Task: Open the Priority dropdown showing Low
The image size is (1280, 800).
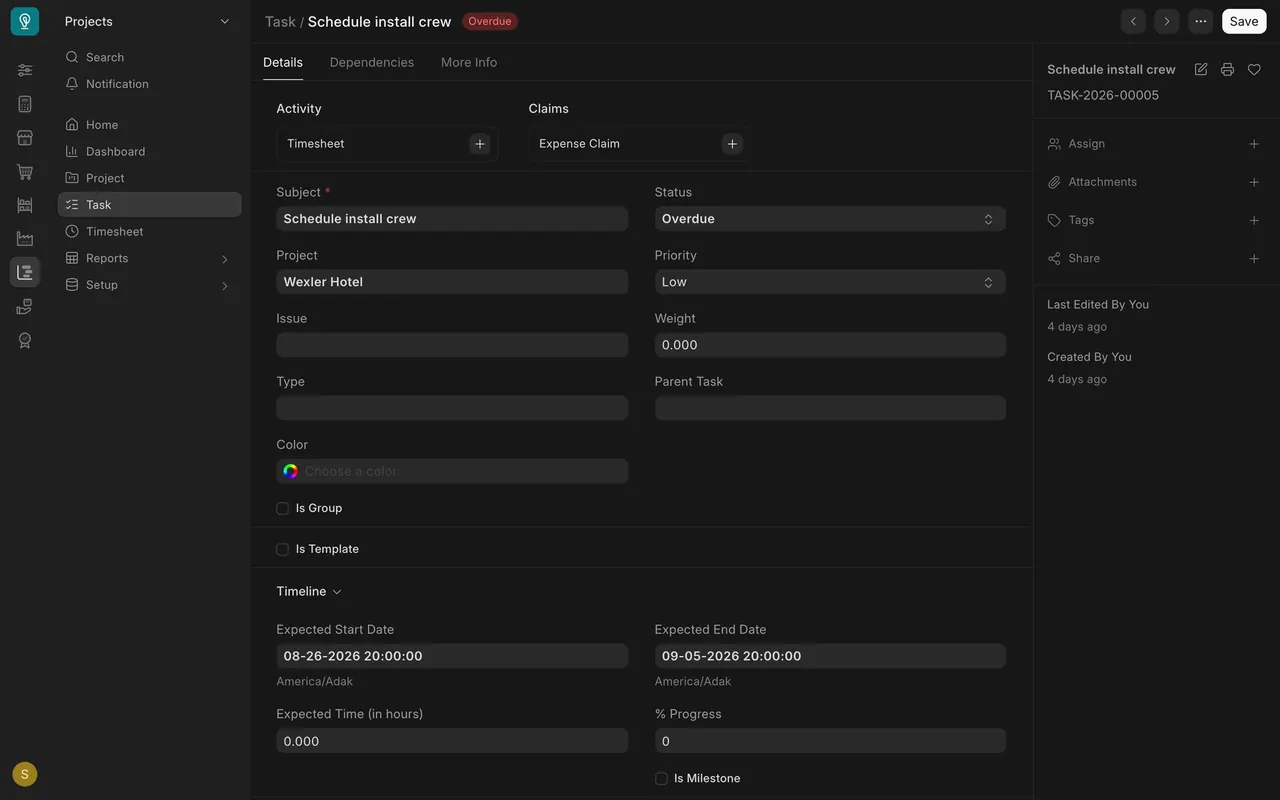Action: click(830, 282)
